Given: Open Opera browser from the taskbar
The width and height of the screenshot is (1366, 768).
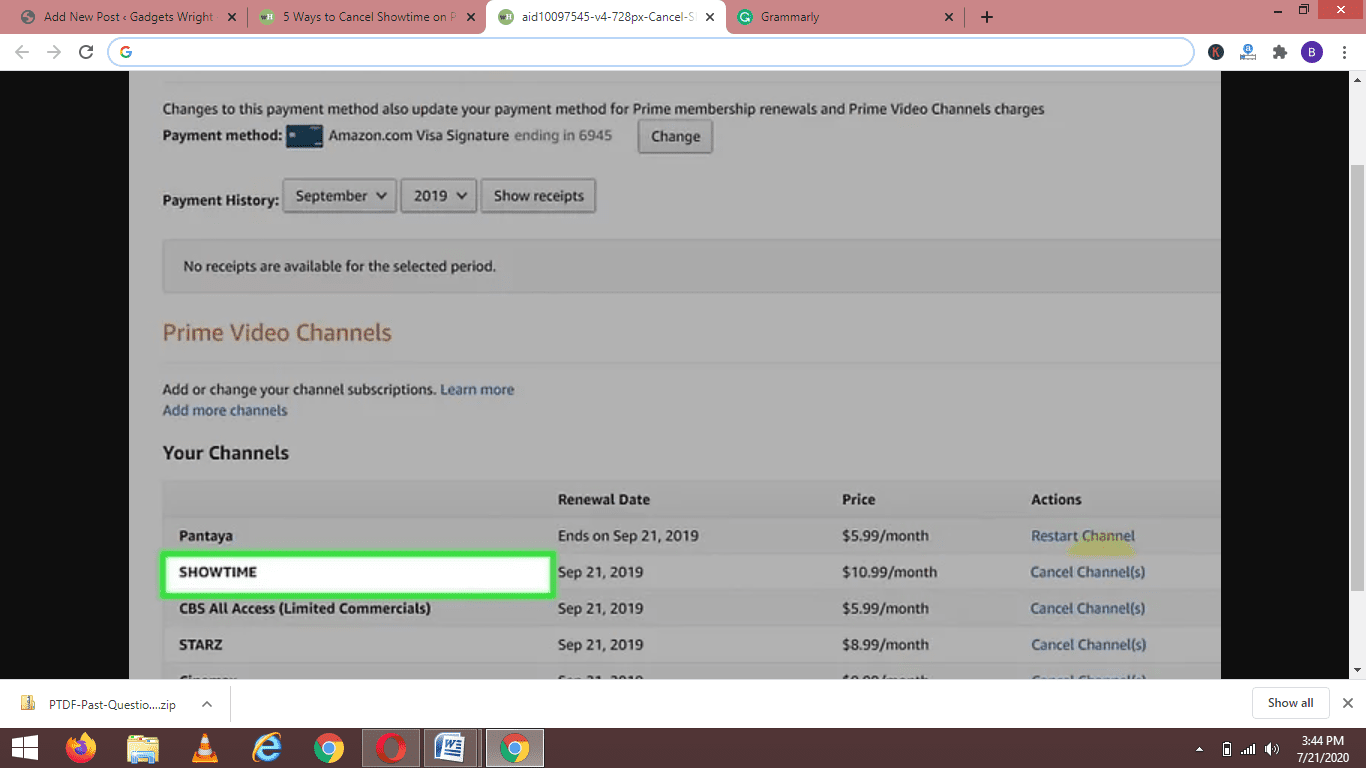Looking at the screenshot, I should point(391,748).
